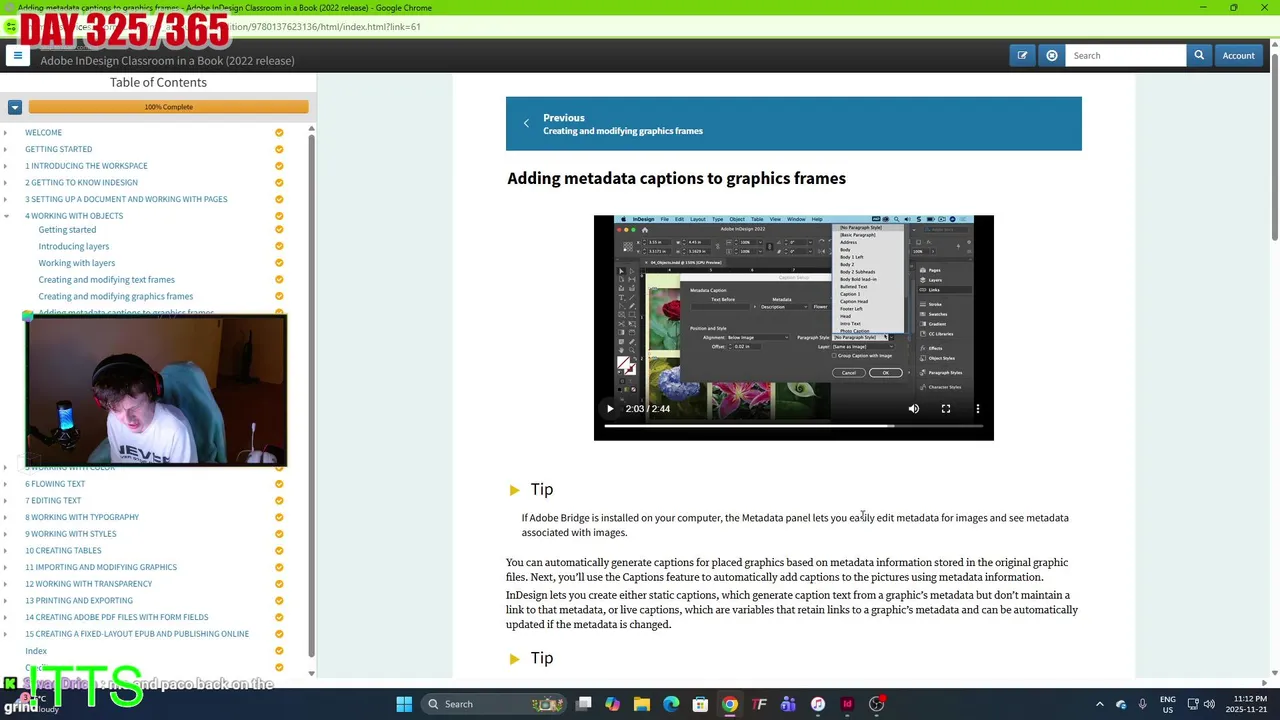The image size is (1280, 720).
Task: Open the Account button
Action: click(1238, 56)
